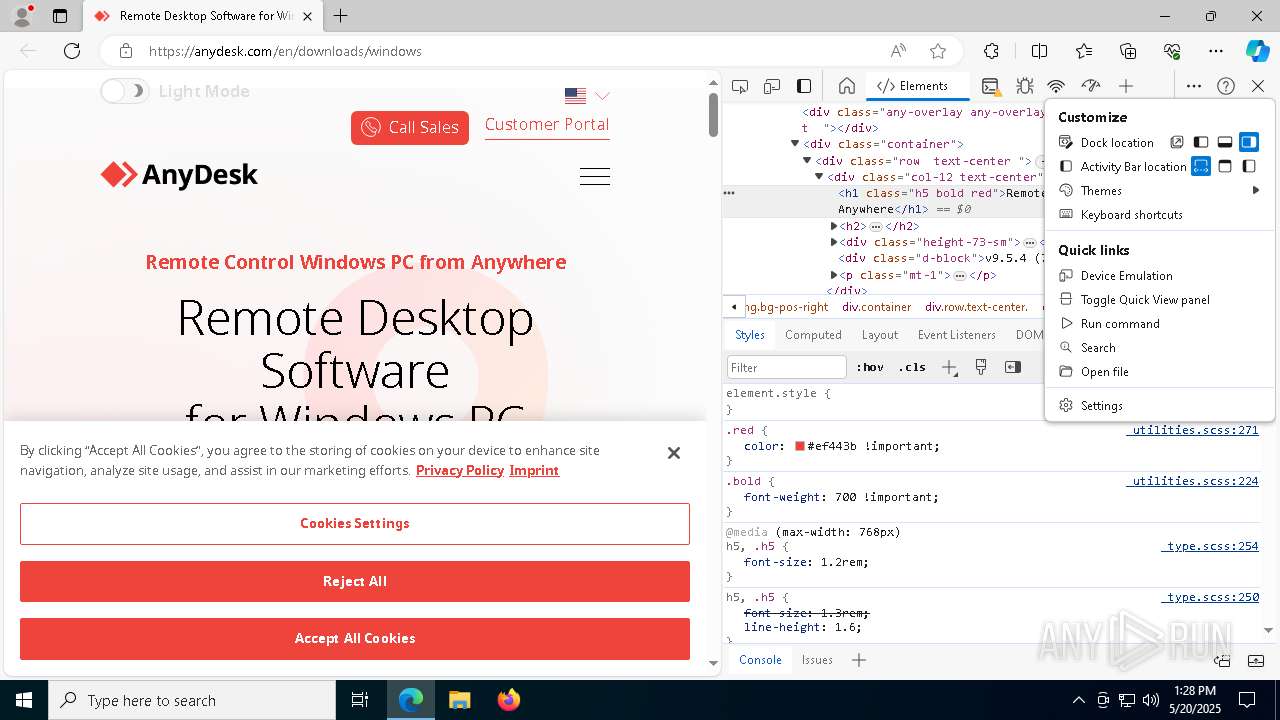Choose Open file menu entry
Screen dimensions: 1280x720
coord(1159,371)
